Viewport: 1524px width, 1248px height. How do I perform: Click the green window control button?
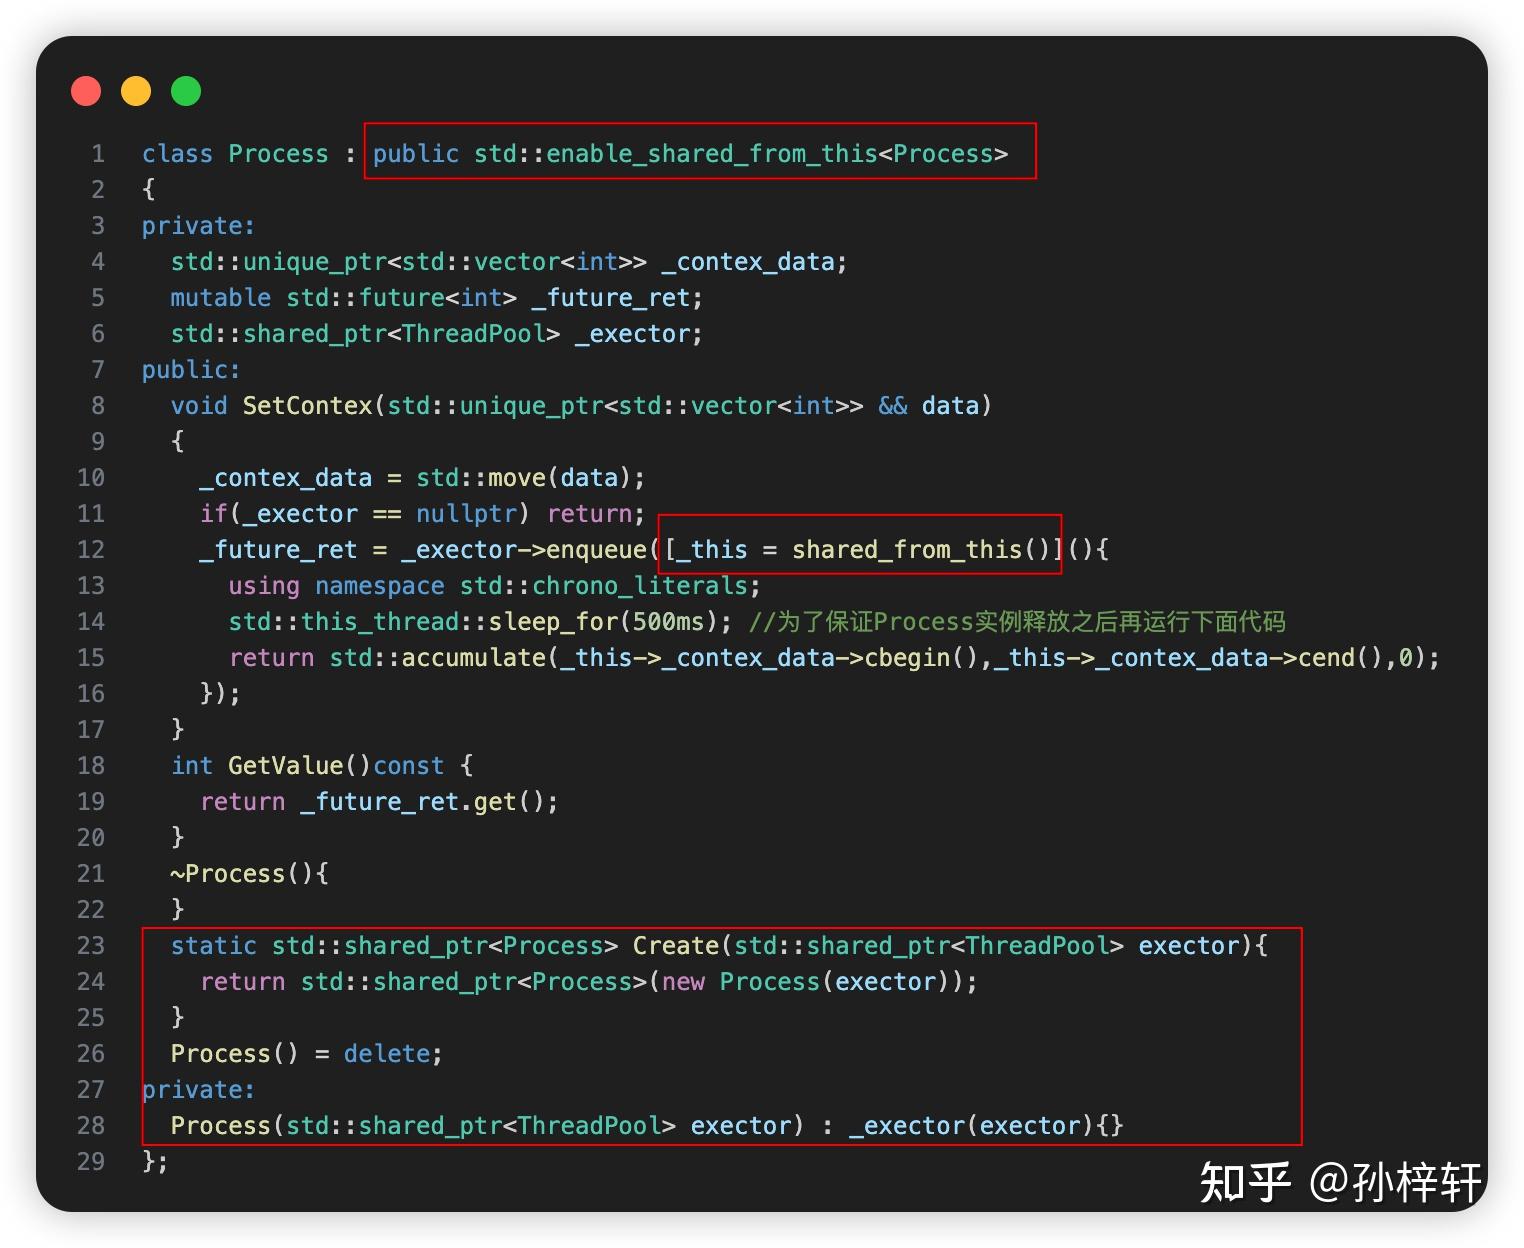point(185,90)
